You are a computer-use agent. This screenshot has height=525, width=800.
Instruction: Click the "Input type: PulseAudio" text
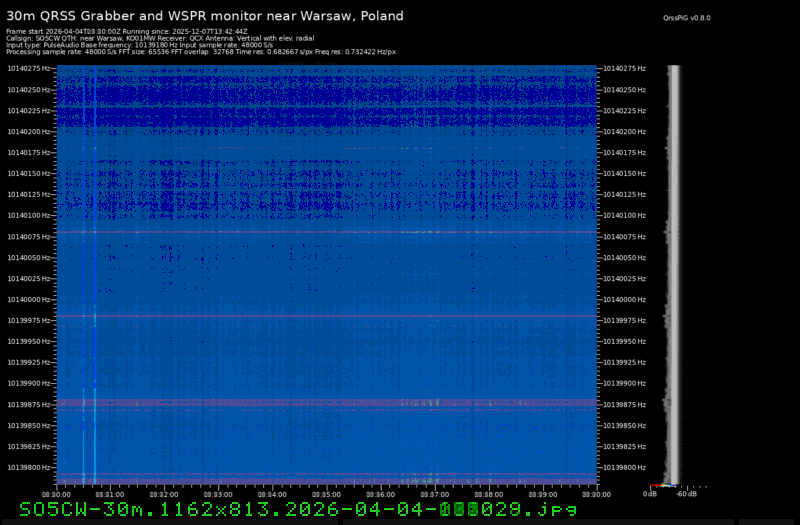point(42,45)
